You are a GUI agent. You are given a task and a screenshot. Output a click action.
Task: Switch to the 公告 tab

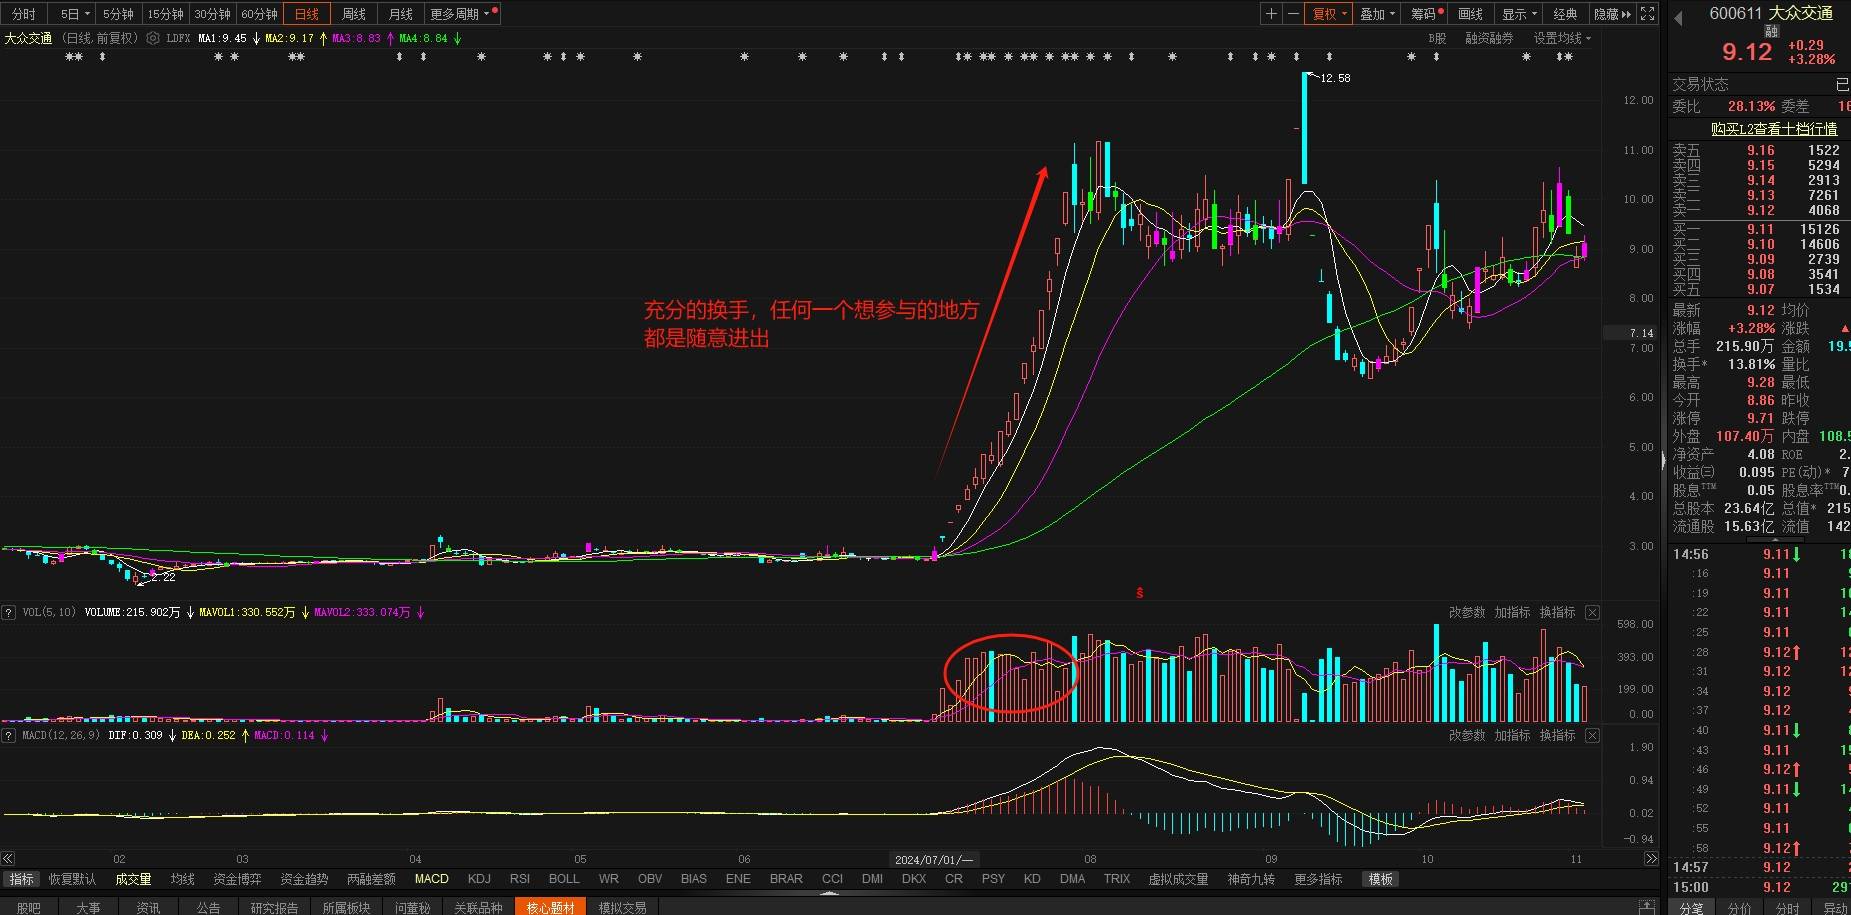tap(208, 907)
